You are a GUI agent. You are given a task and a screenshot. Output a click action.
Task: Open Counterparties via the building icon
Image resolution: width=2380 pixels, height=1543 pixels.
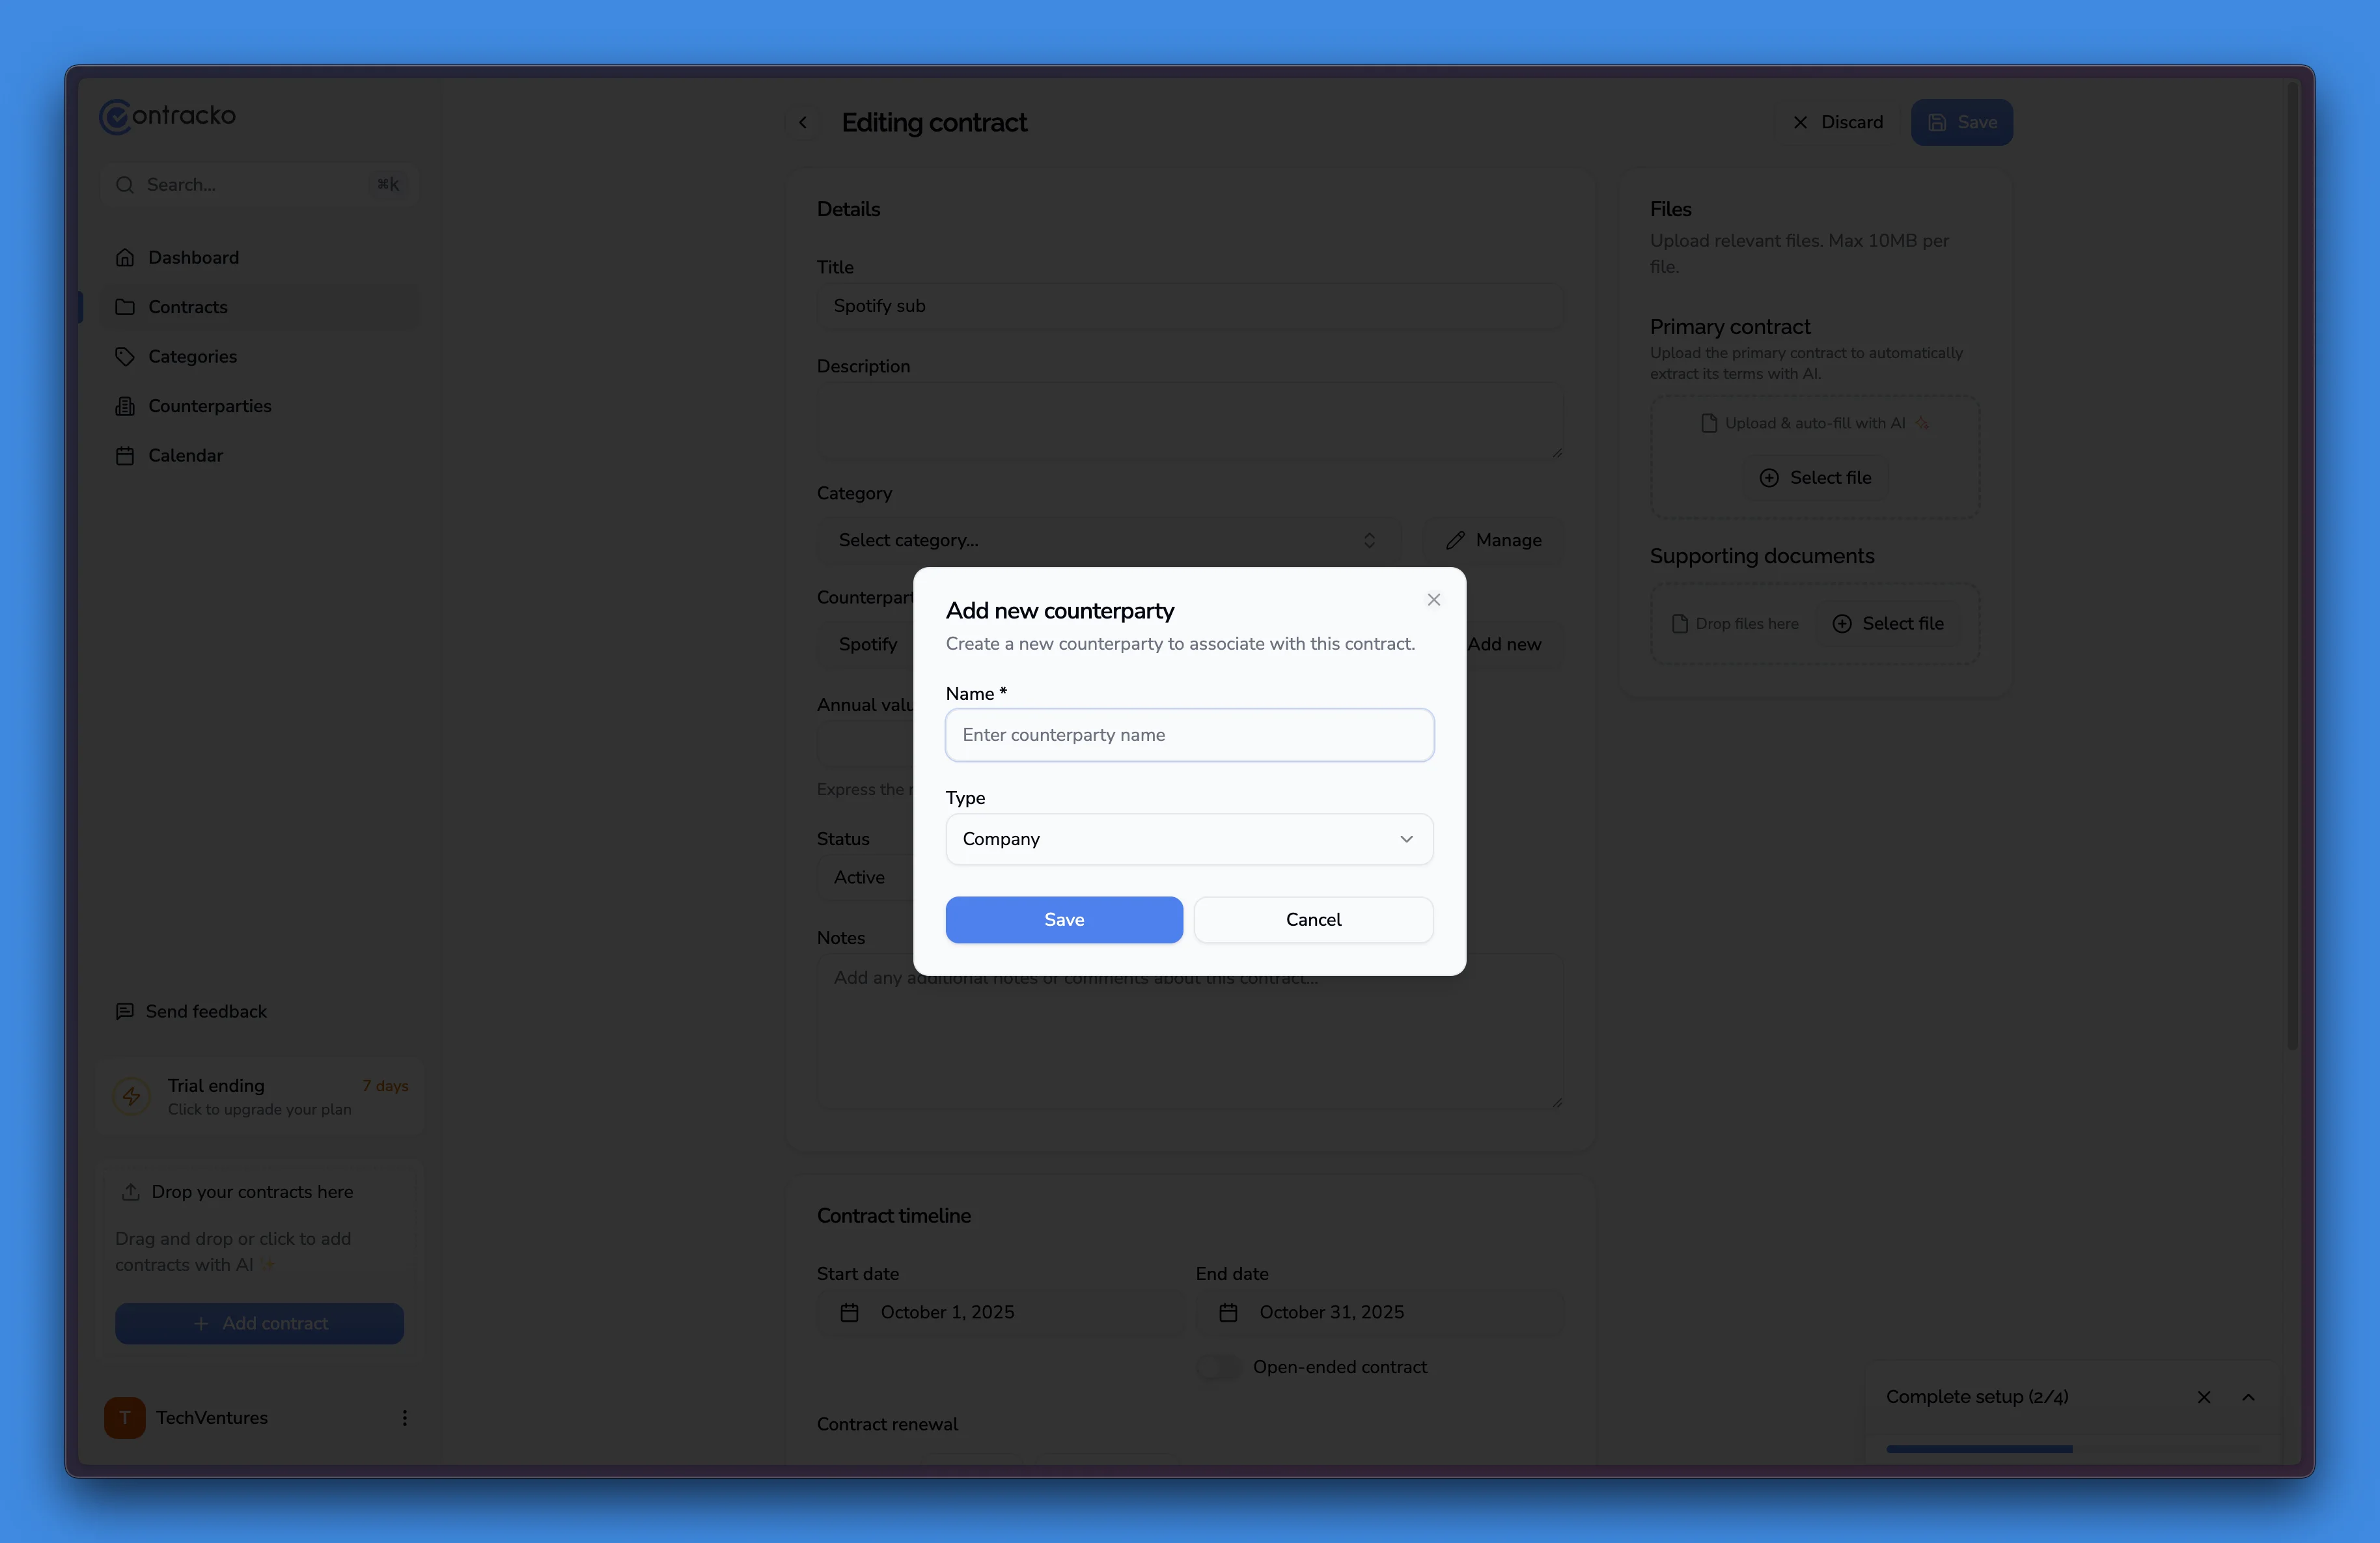point(126,406)
